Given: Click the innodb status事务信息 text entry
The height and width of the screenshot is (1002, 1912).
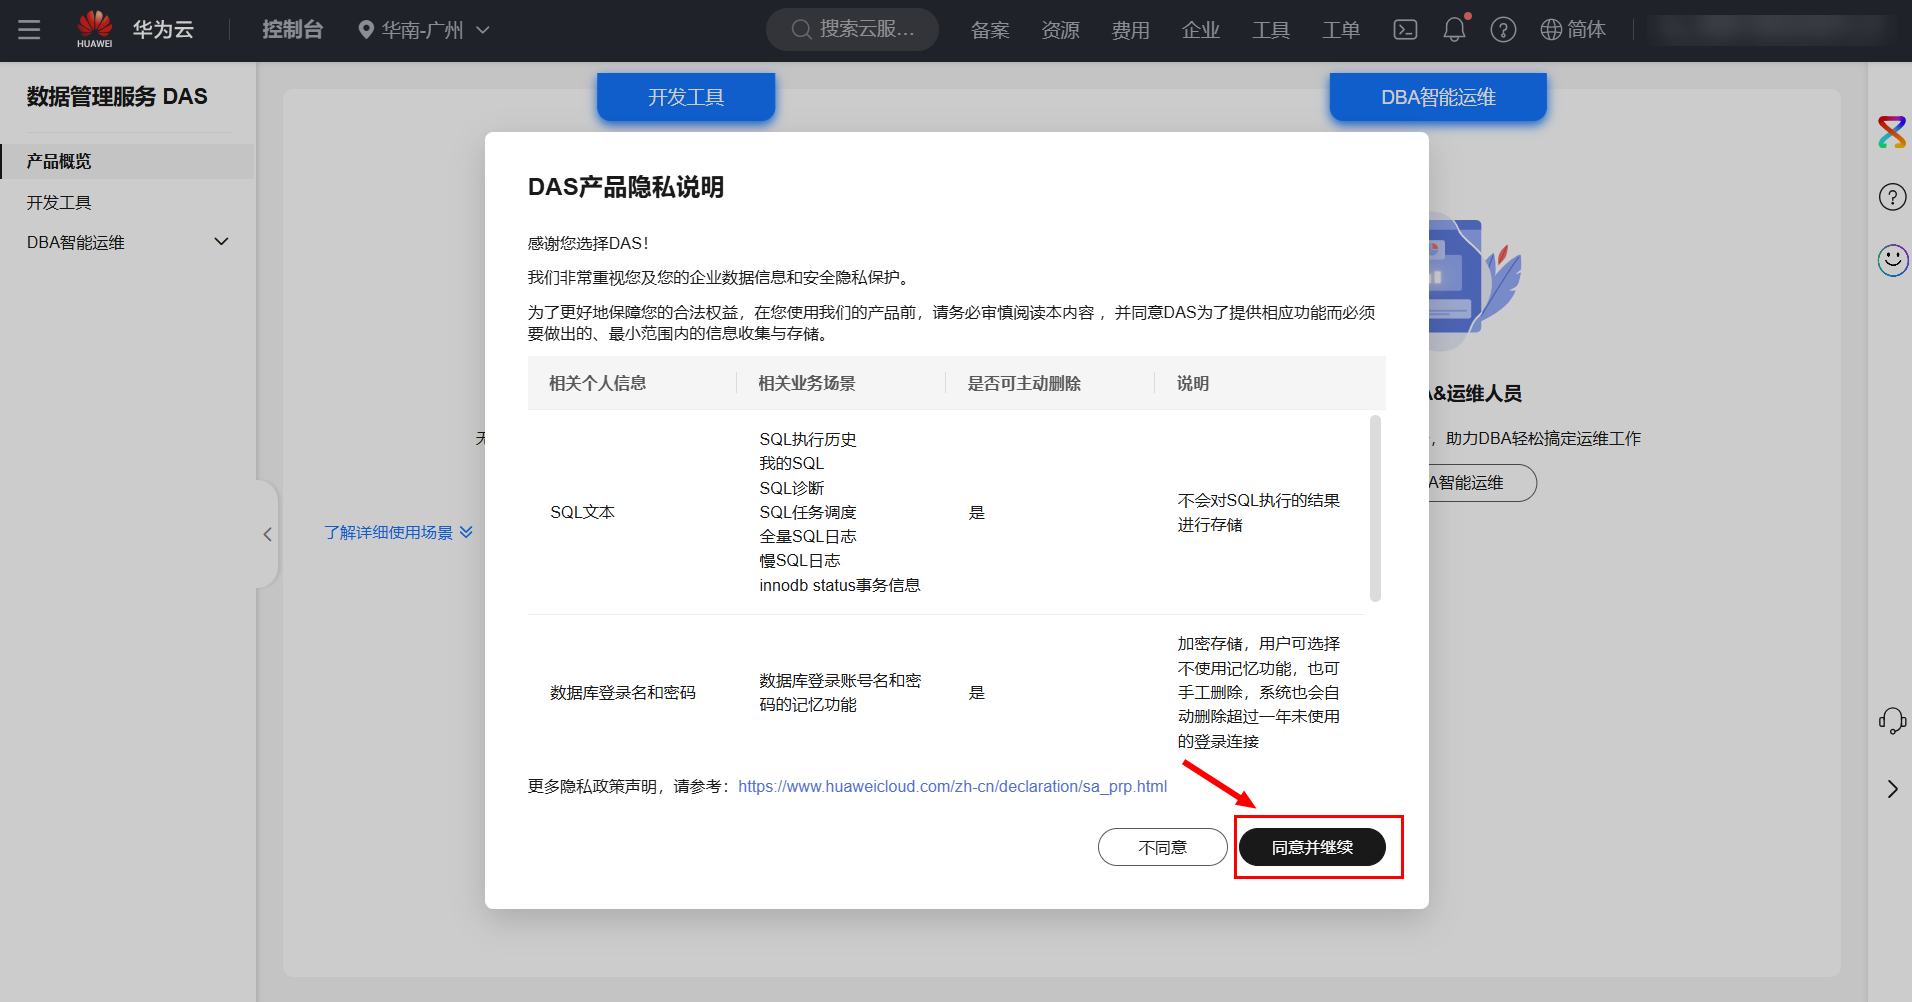Looking at the screenshot, I should [840, 585].
